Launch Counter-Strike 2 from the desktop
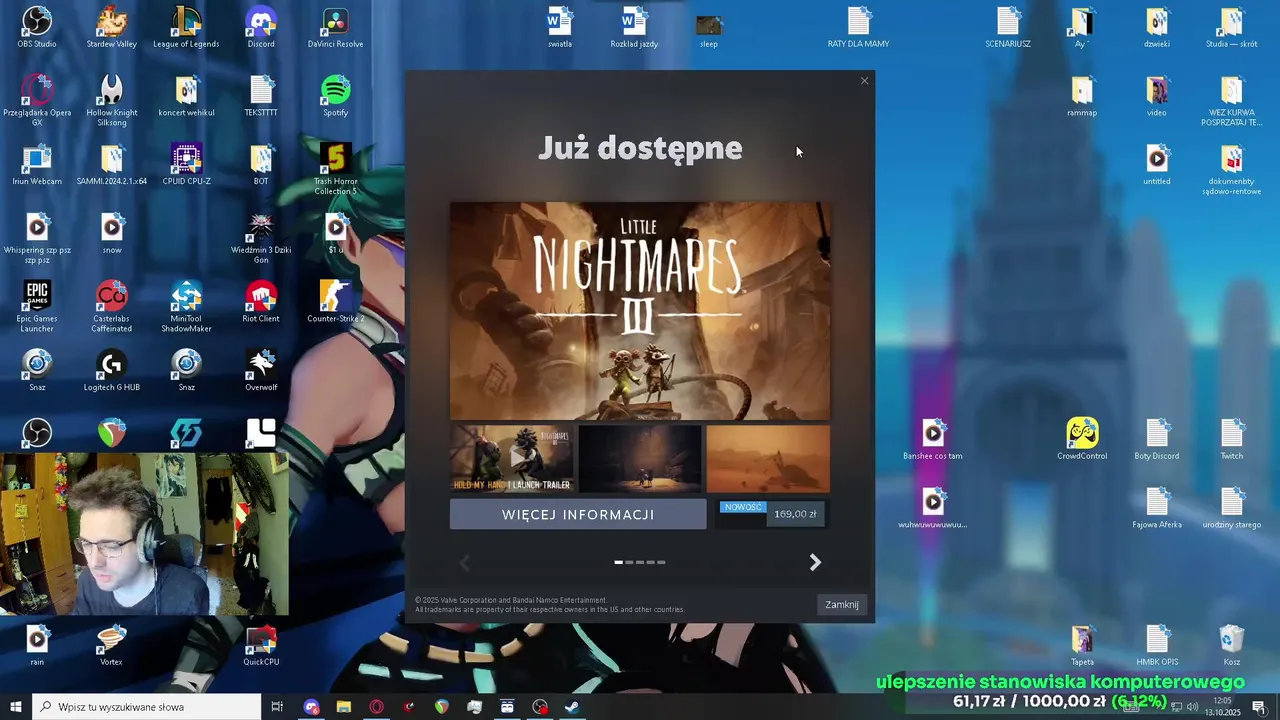The width and height of the screenshot is (1280, 720). [336, 302]
